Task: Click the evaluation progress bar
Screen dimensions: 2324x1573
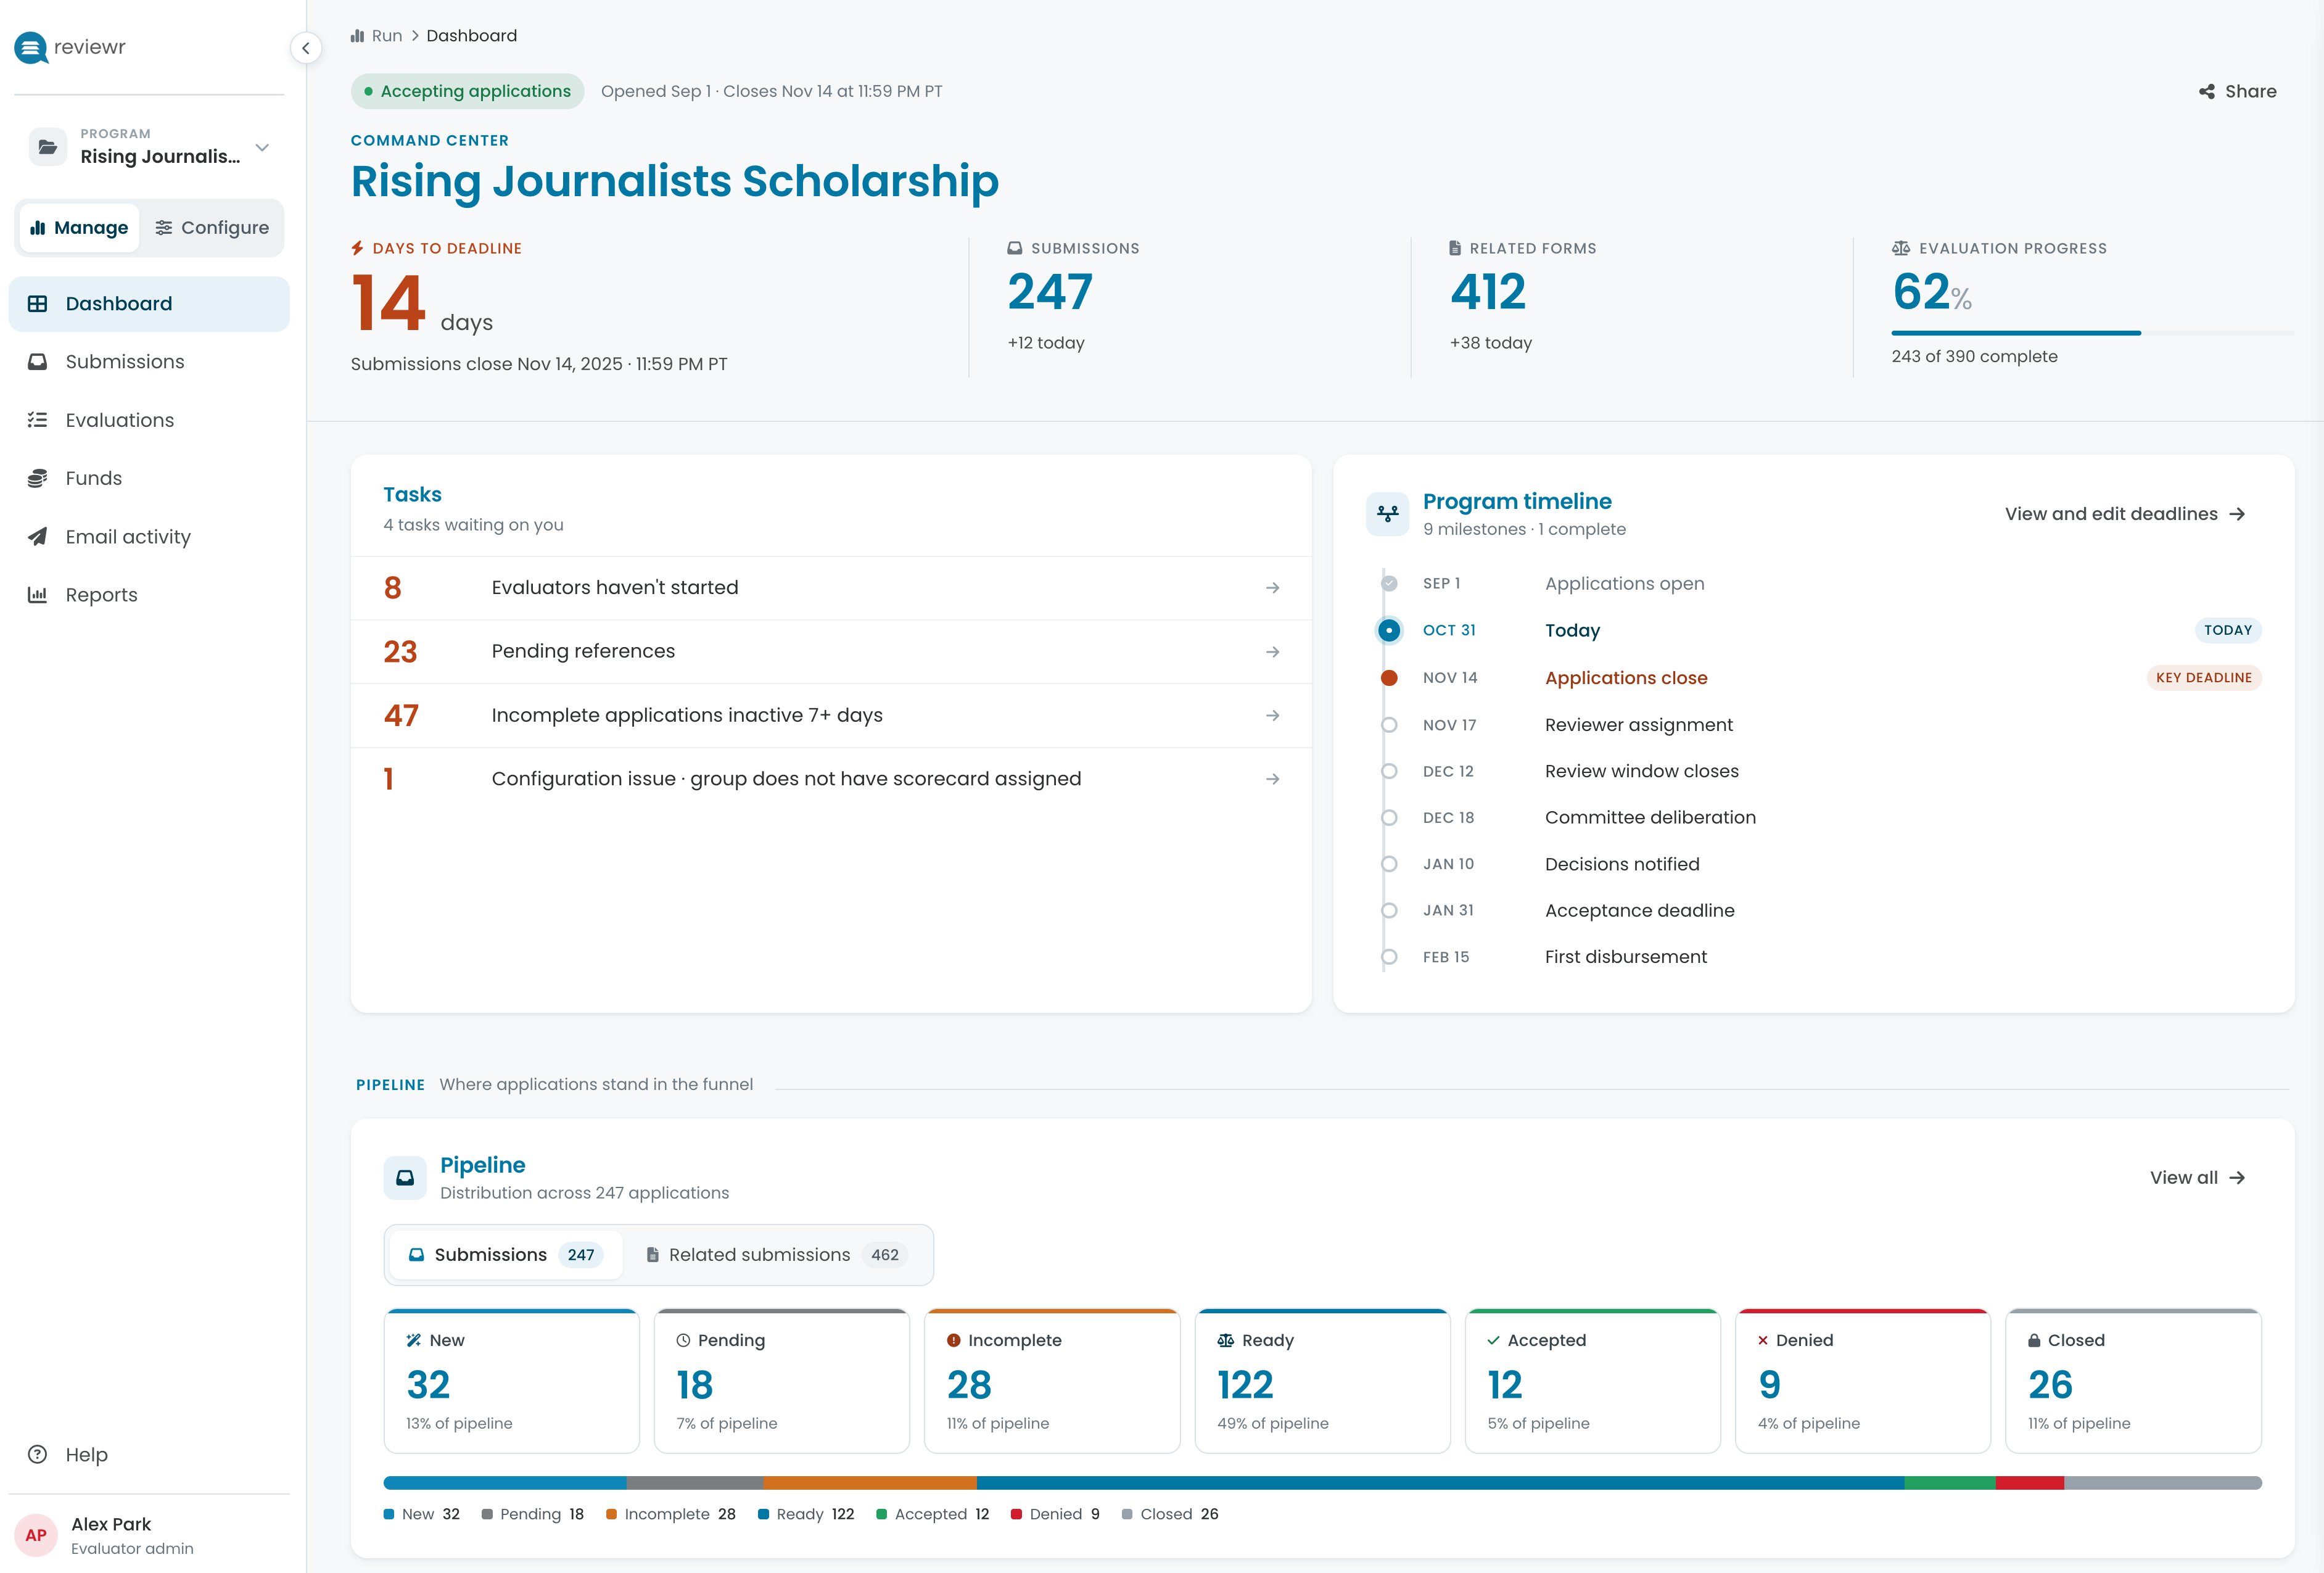Action: tap(2092, 333)
